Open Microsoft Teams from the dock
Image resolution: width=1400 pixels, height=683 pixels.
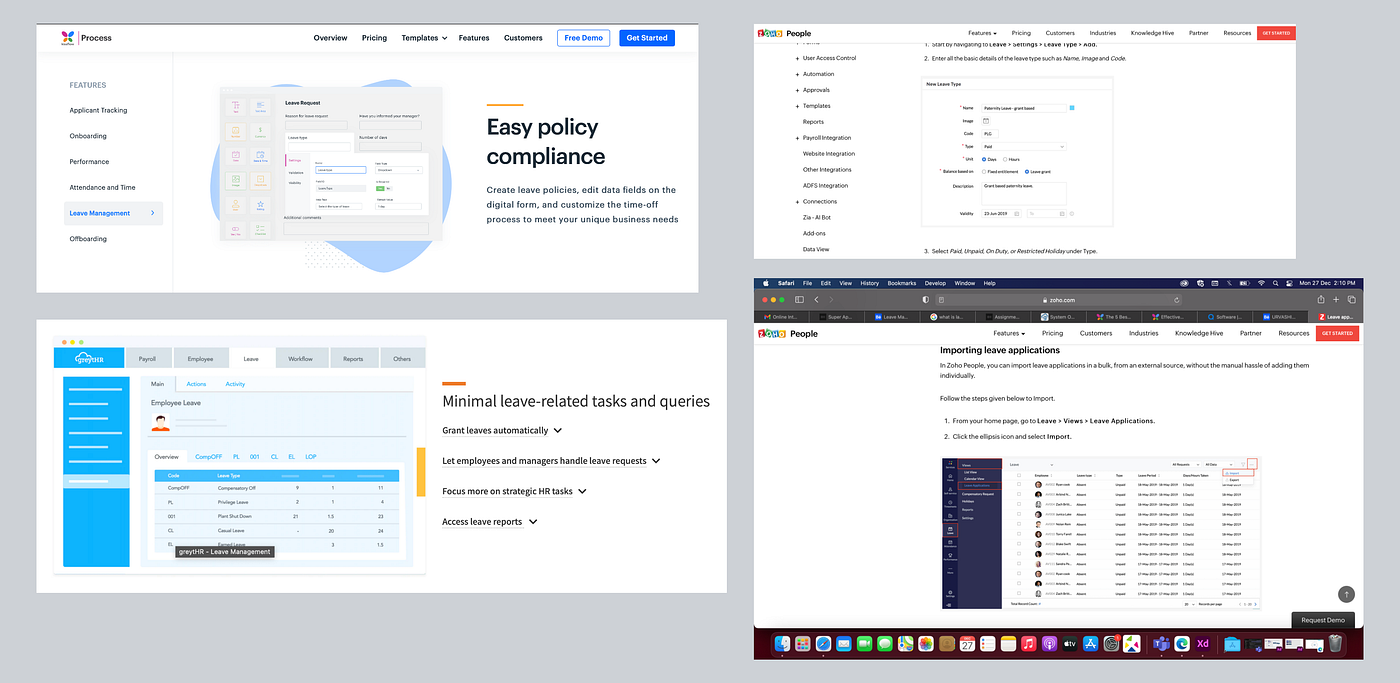[x=1161, y=644]
